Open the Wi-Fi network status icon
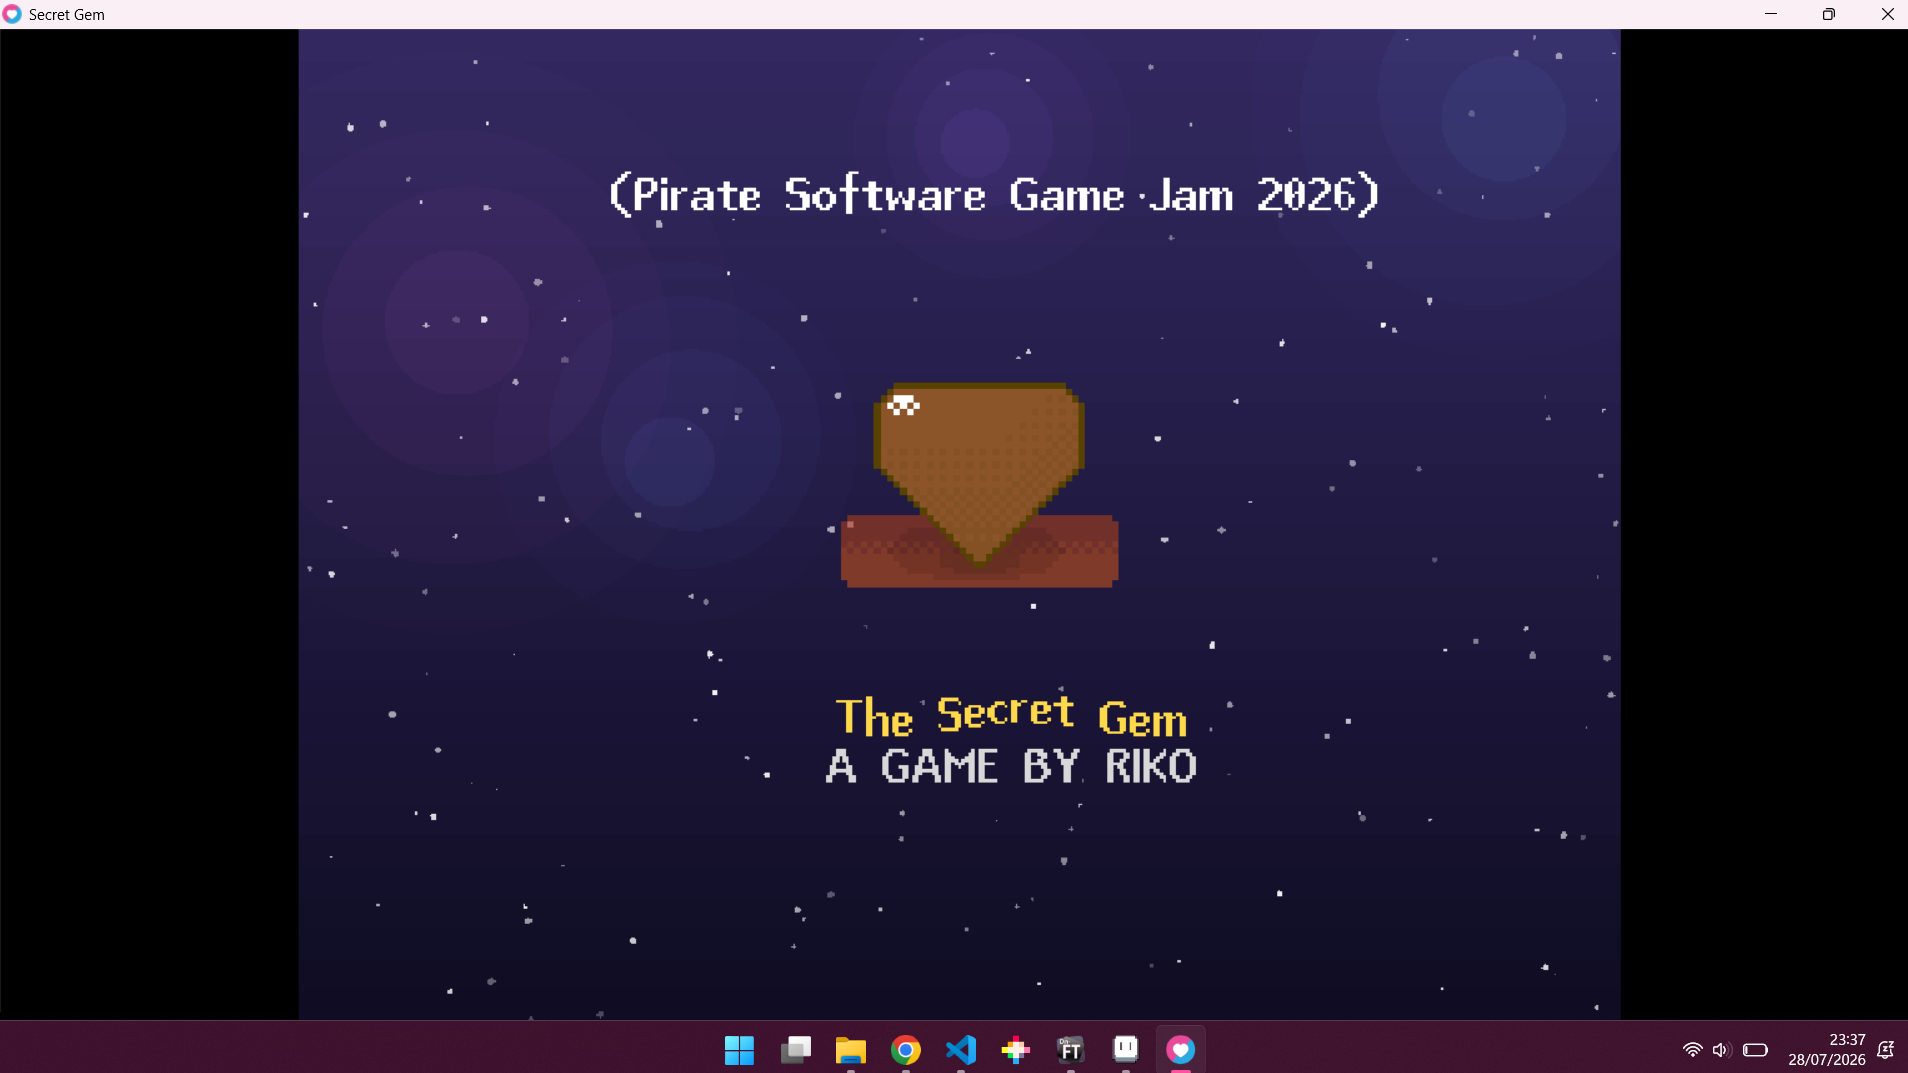 1692,1050
